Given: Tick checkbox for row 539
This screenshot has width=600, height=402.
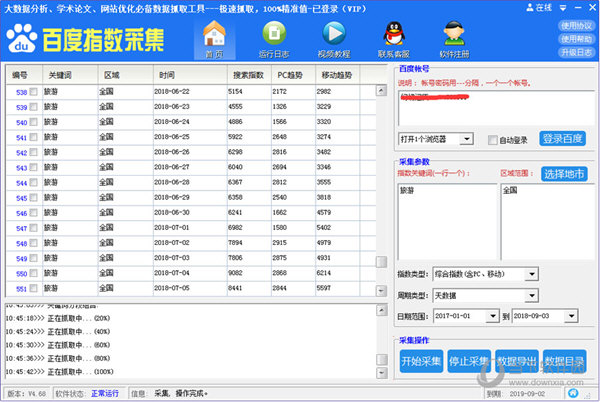Looking at the screenshot, I should [x=34, y=107].
